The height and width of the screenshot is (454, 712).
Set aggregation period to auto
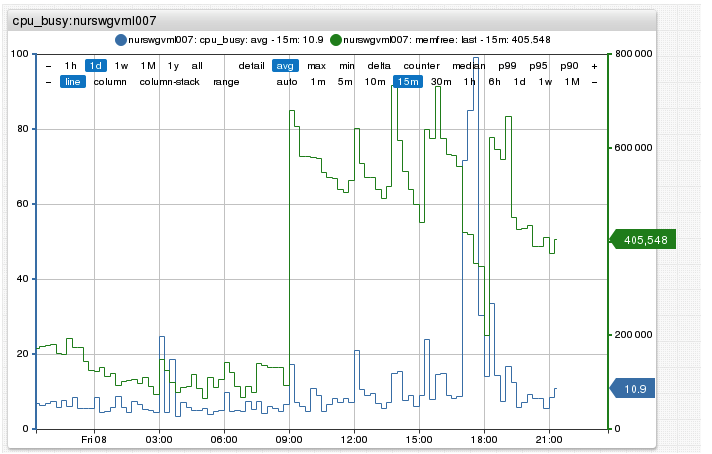(287, 82)
